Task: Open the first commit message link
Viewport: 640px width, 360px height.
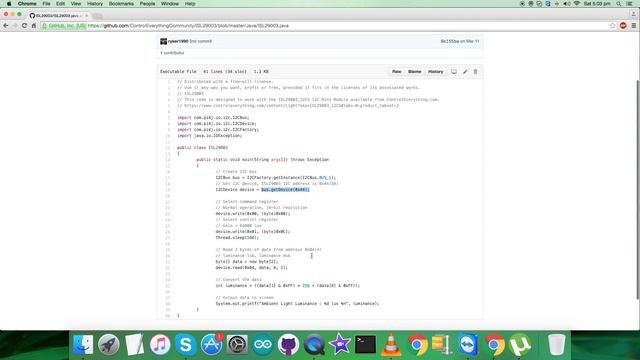Action: [x=200, y=41]
